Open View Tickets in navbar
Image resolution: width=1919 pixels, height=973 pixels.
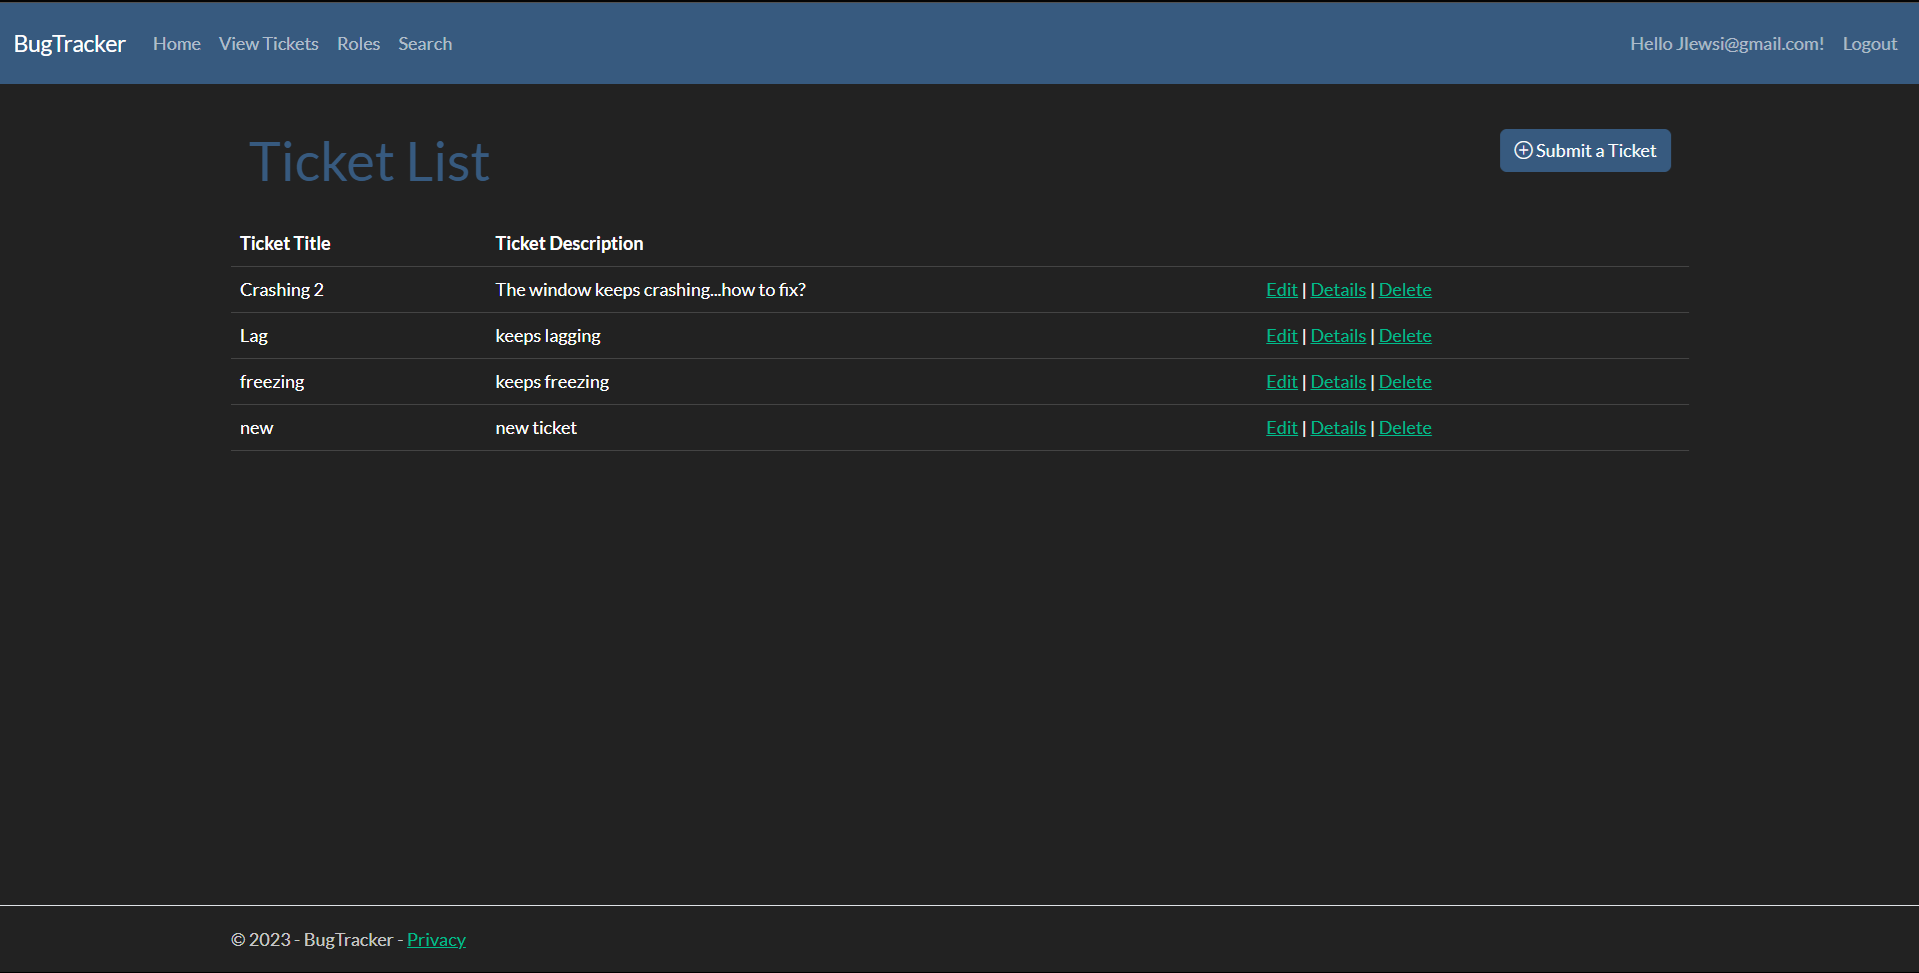coord(269,44)
